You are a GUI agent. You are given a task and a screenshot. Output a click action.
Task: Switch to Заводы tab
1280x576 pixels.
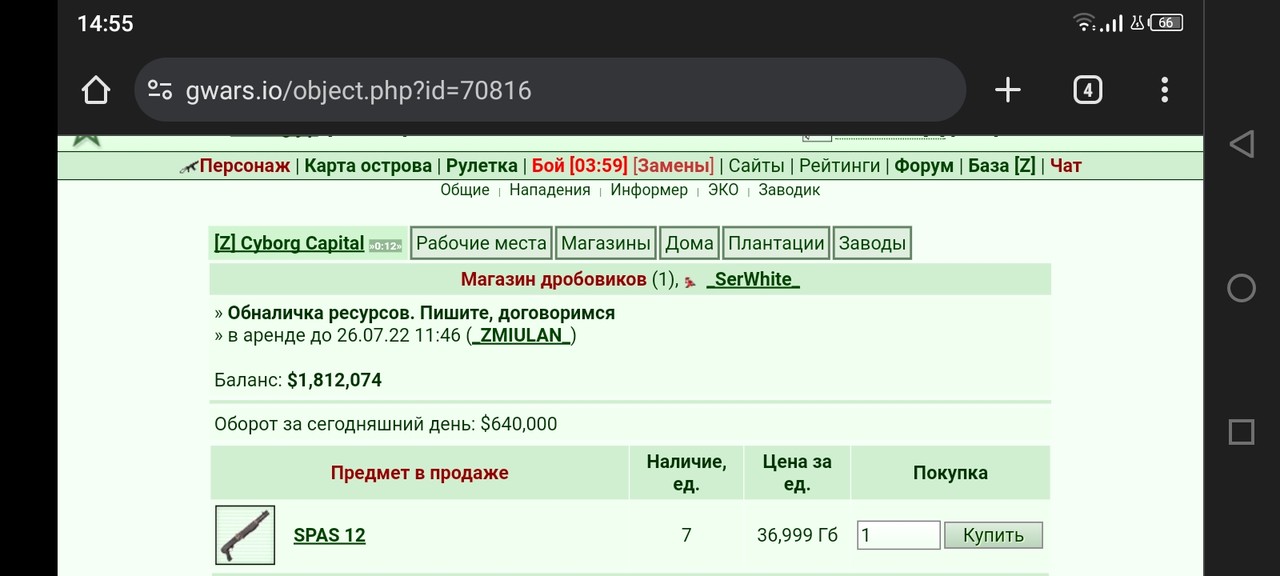(872, 243)
